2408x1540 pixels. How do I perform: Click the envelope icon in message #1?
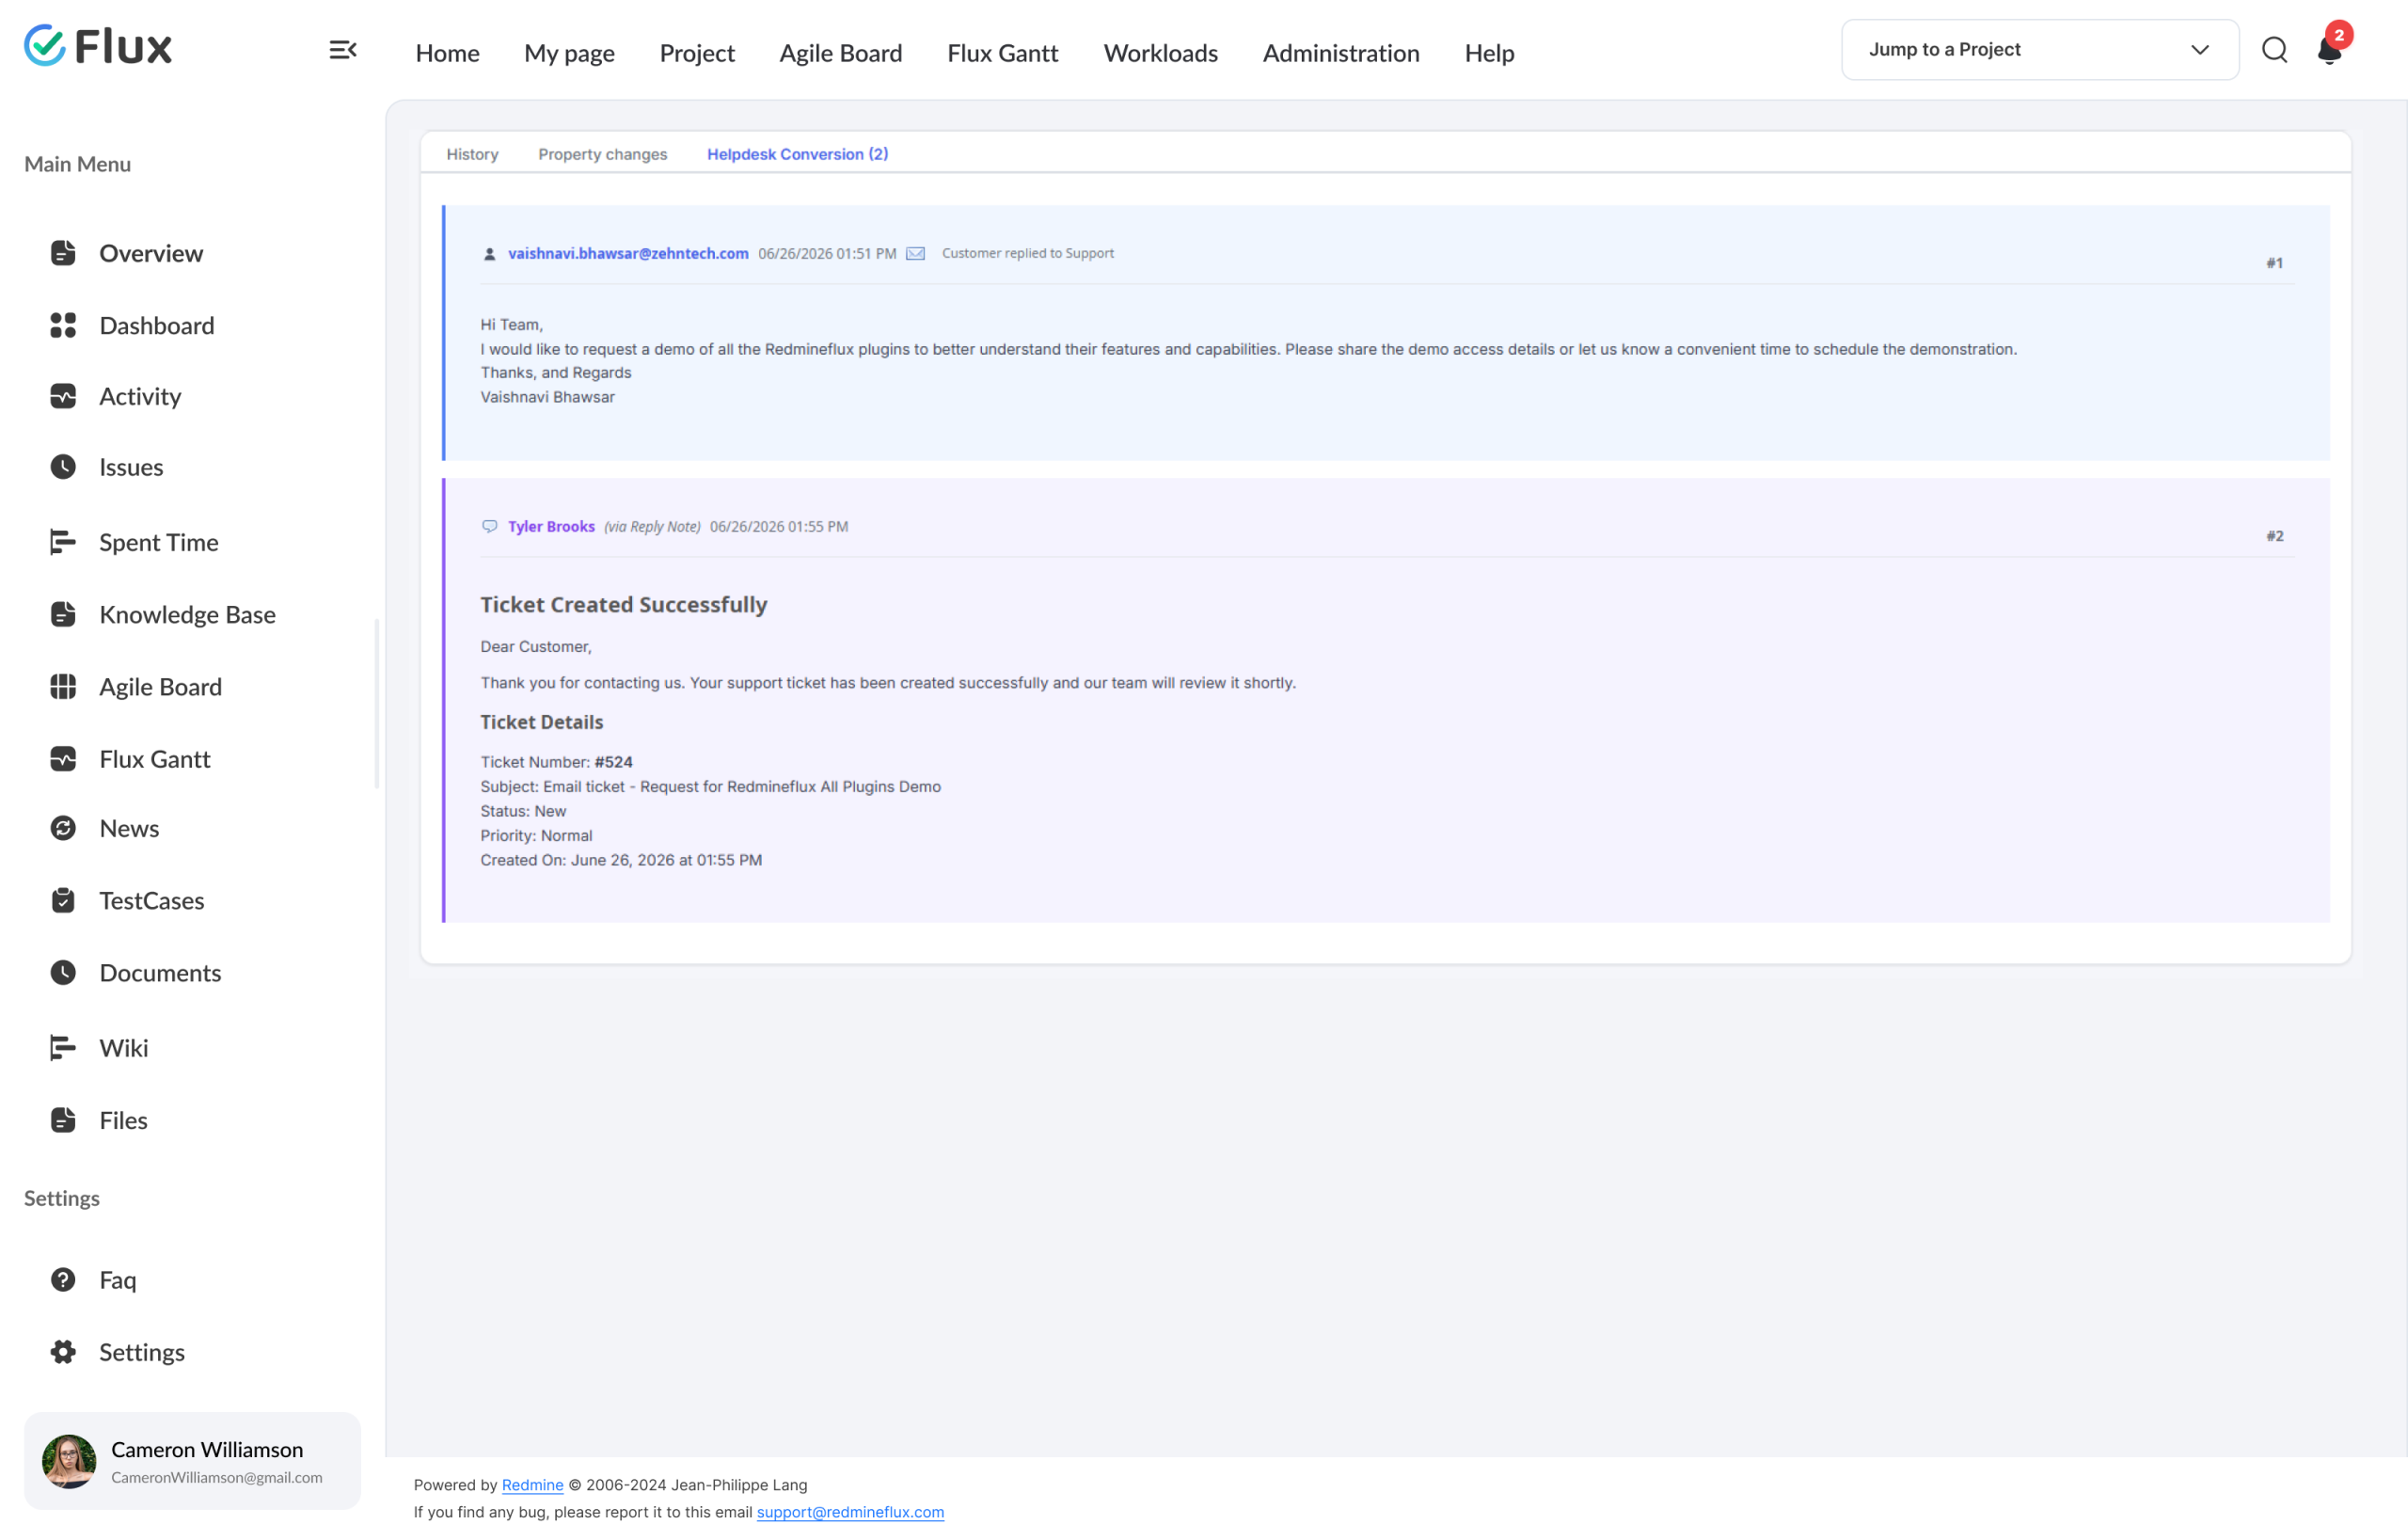tap(915, 254)
